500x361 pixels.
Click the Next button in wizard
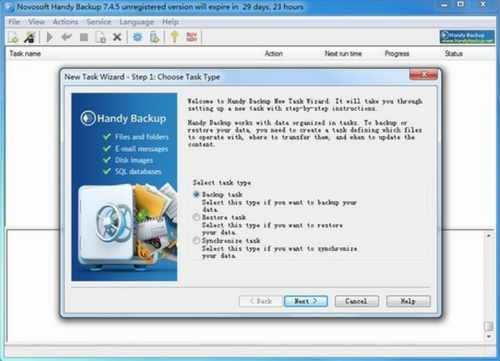[x=306, y=301]
